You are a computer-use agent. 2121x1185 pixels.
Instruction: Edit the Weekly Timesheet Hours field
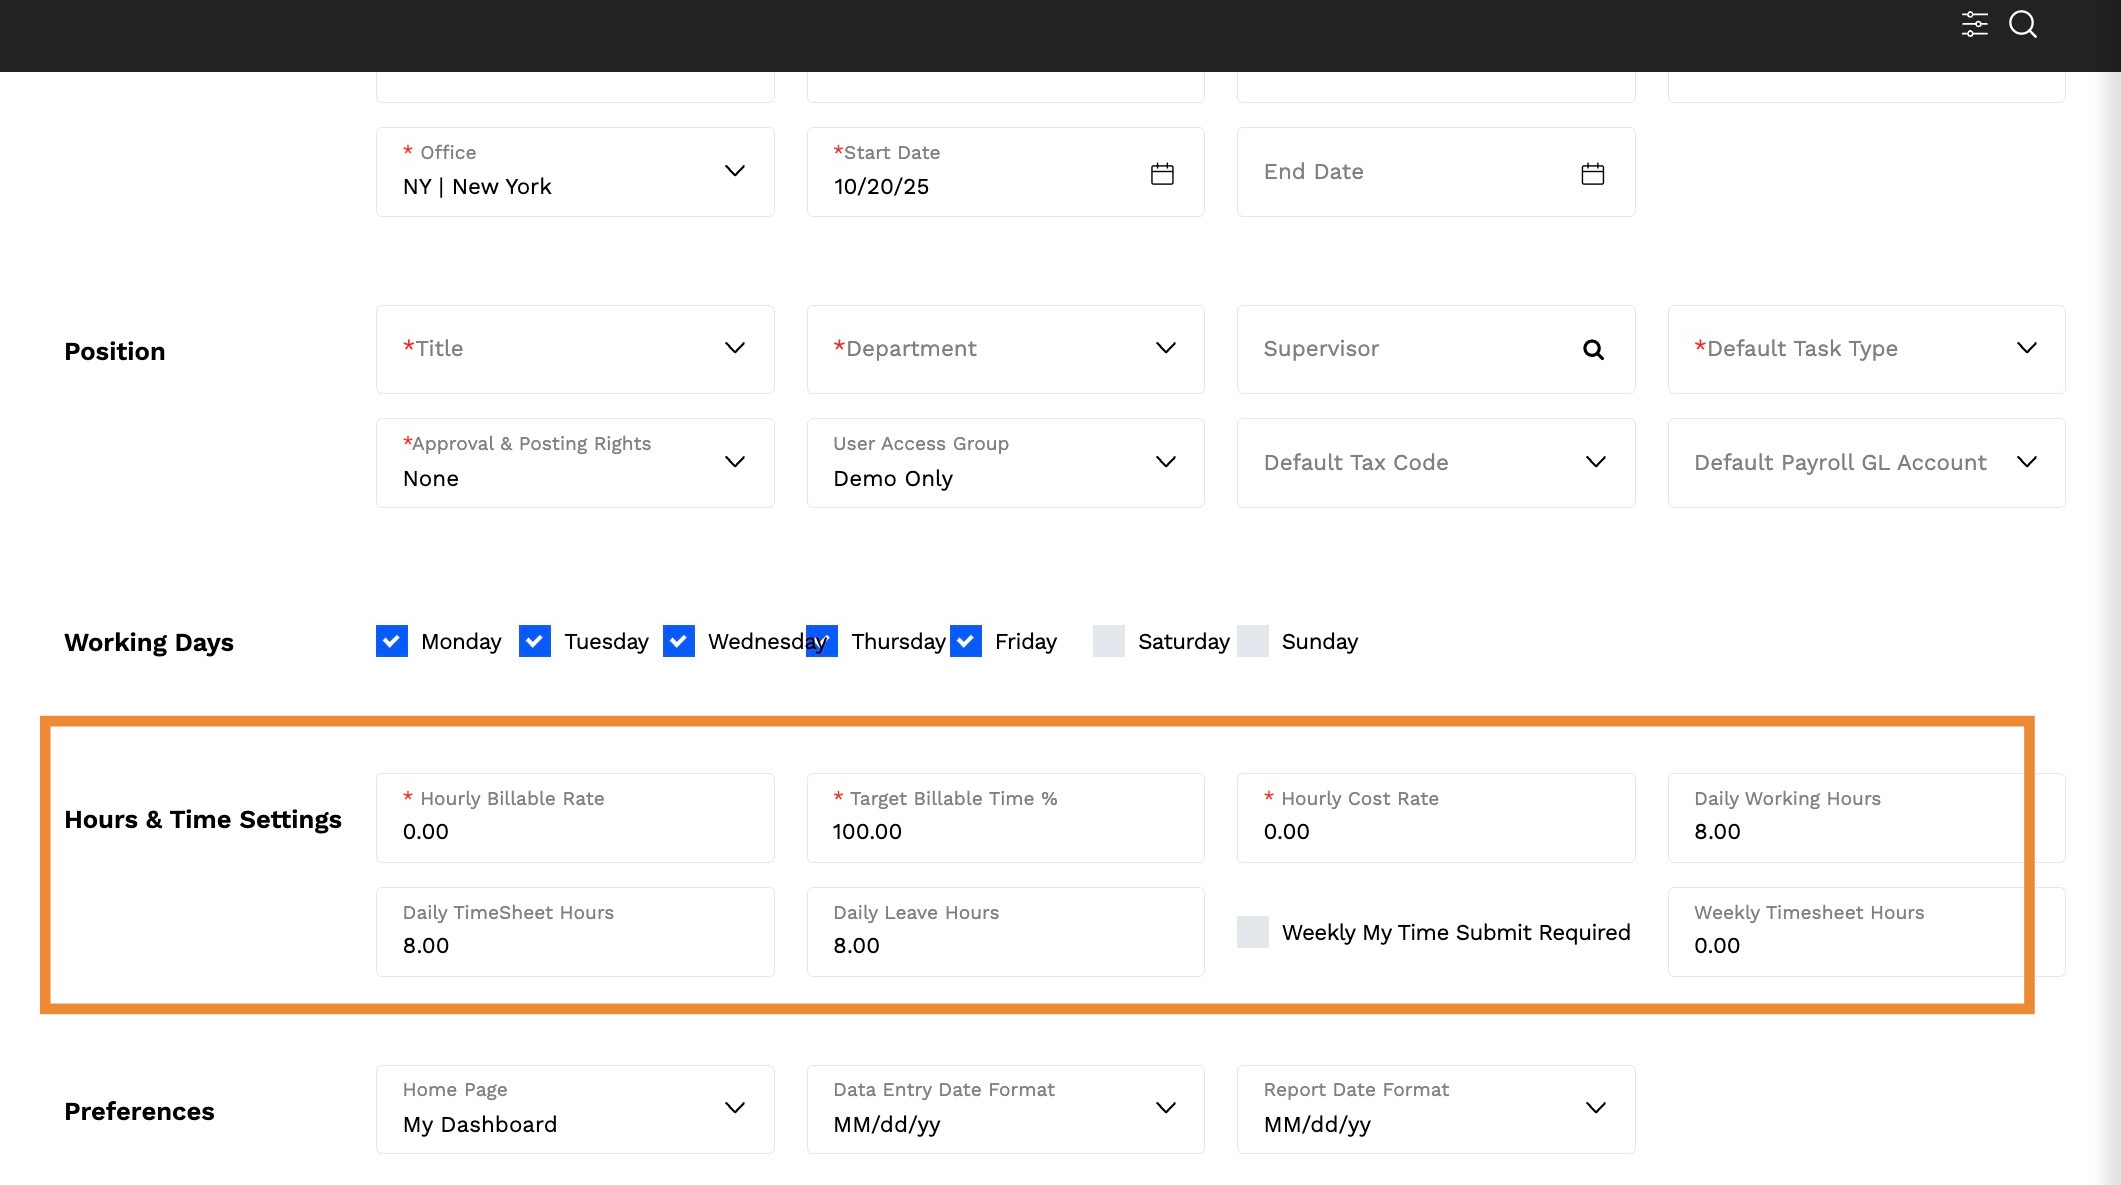1866,932
